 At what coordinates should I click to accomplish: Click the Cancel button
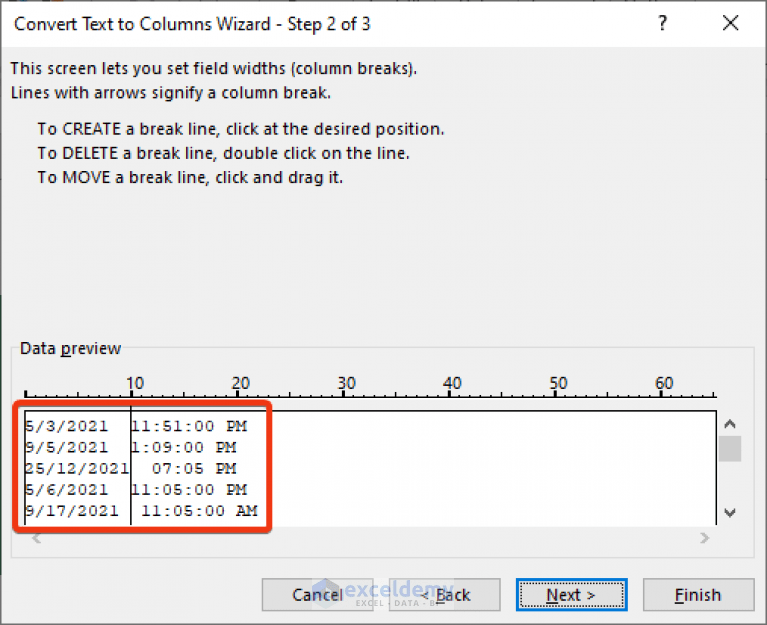click(x=317, y=595)
